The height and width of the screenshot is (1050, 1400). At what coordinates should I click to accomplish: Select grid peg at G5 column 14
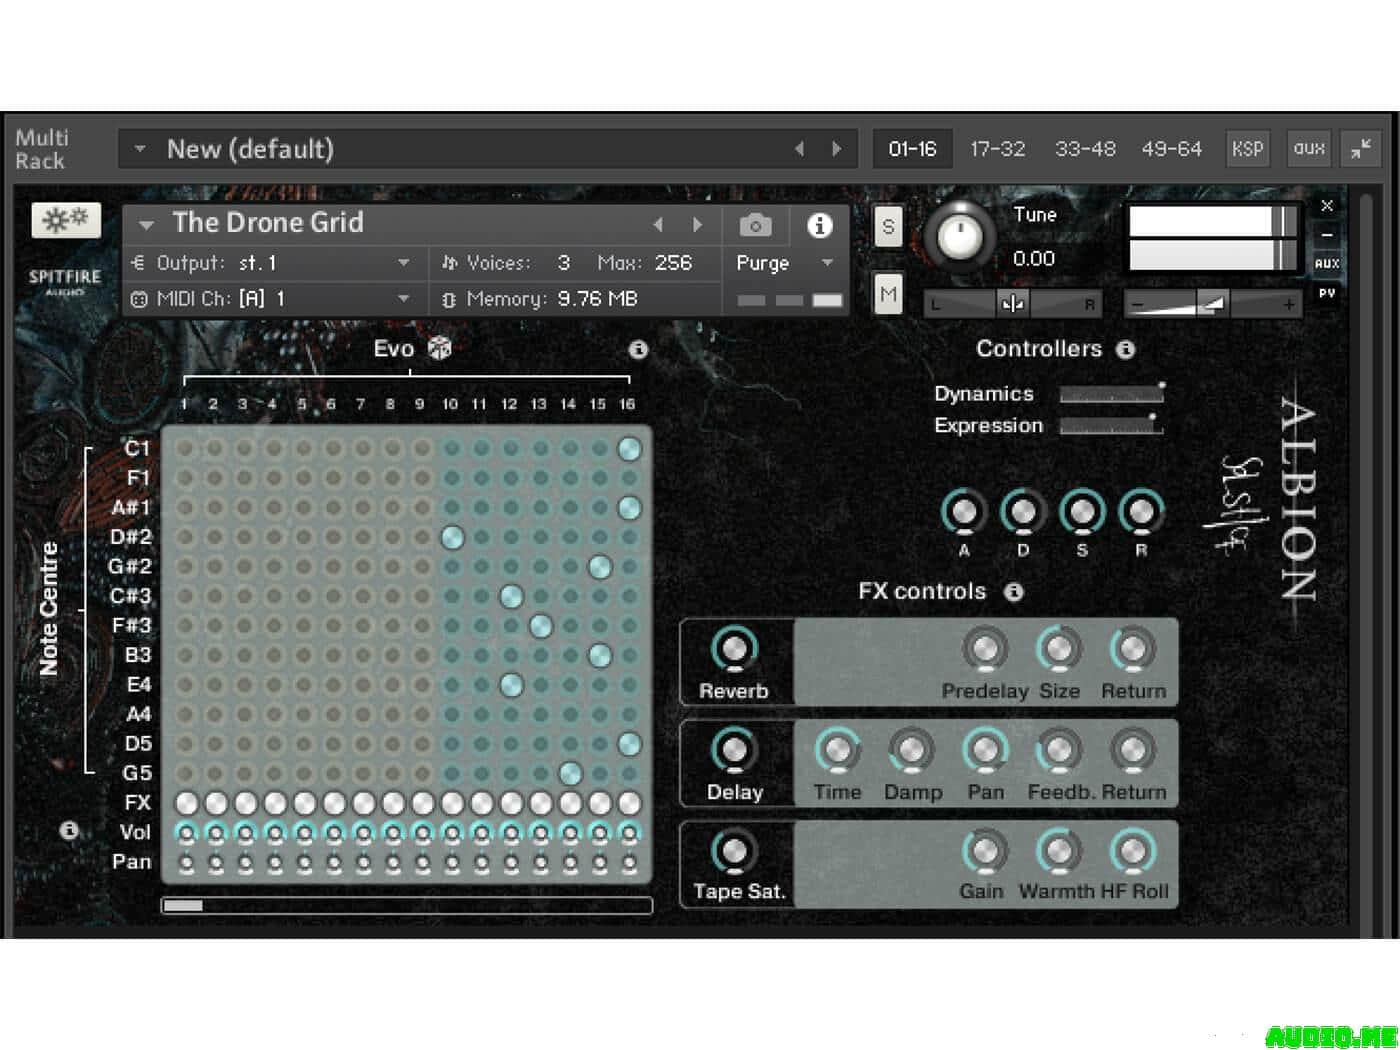pyautogui.click(x=570, y=773)
